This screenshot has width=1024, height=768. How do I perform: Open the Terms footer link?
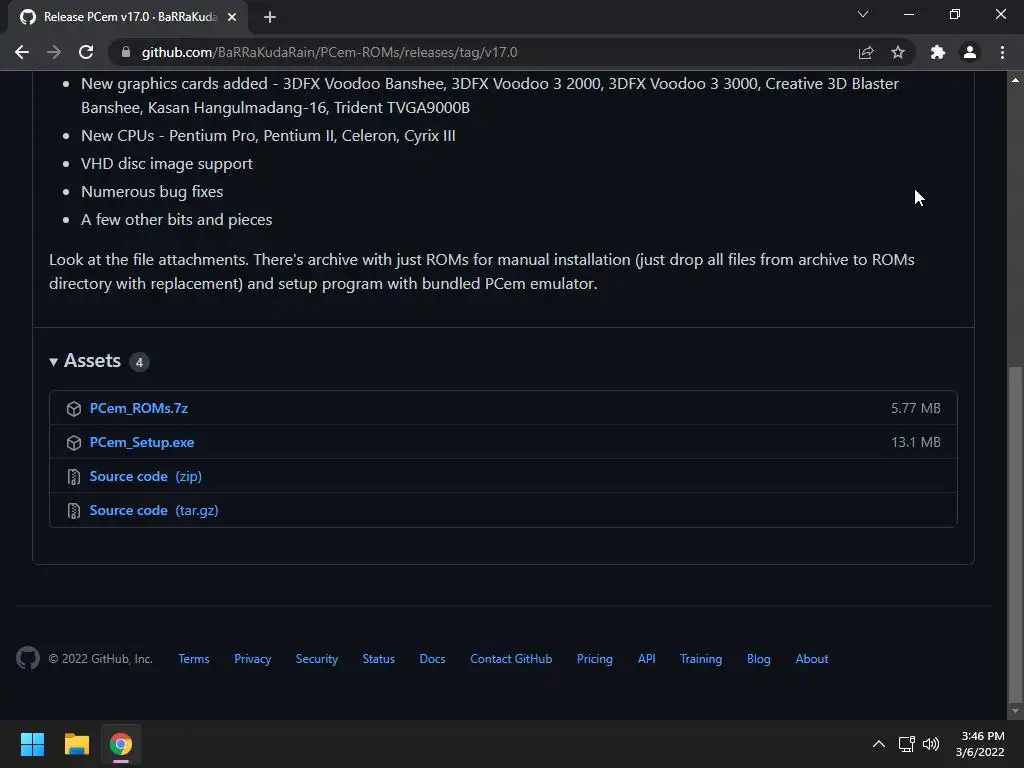click(194, 659)
